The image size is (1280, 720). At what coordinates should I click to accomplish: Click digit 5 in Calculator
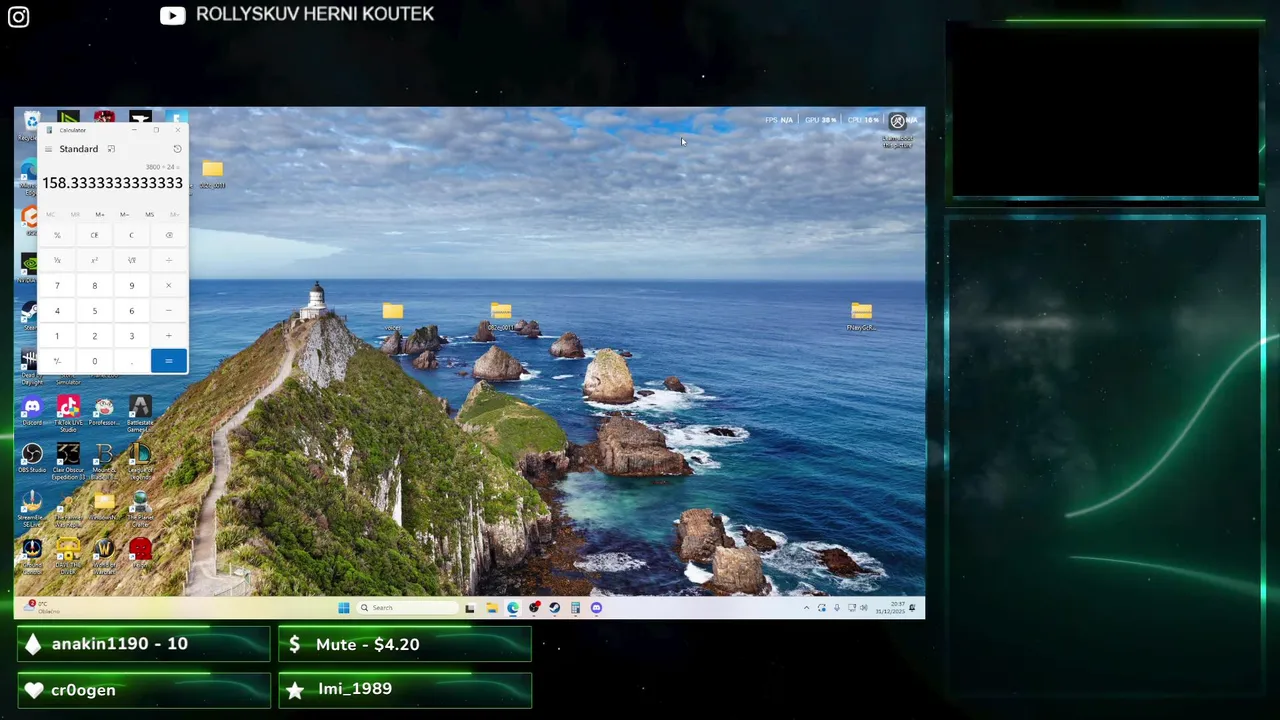[94, 310]
